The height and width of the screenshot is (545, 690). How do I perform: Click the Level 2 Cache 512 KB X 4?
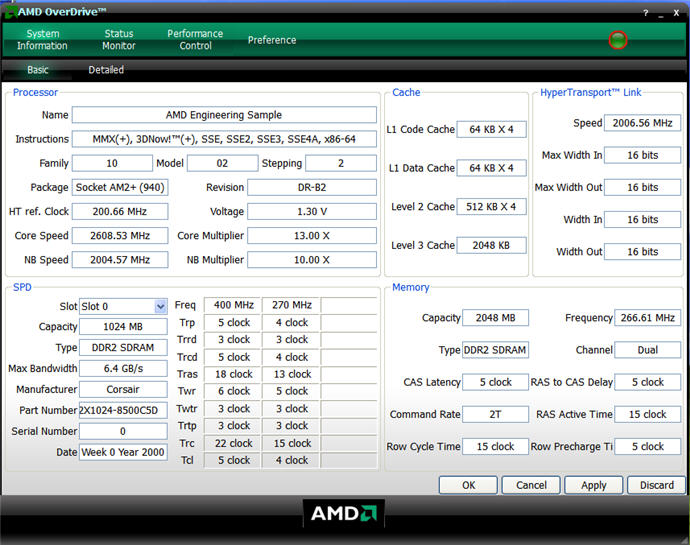(492, 206)
